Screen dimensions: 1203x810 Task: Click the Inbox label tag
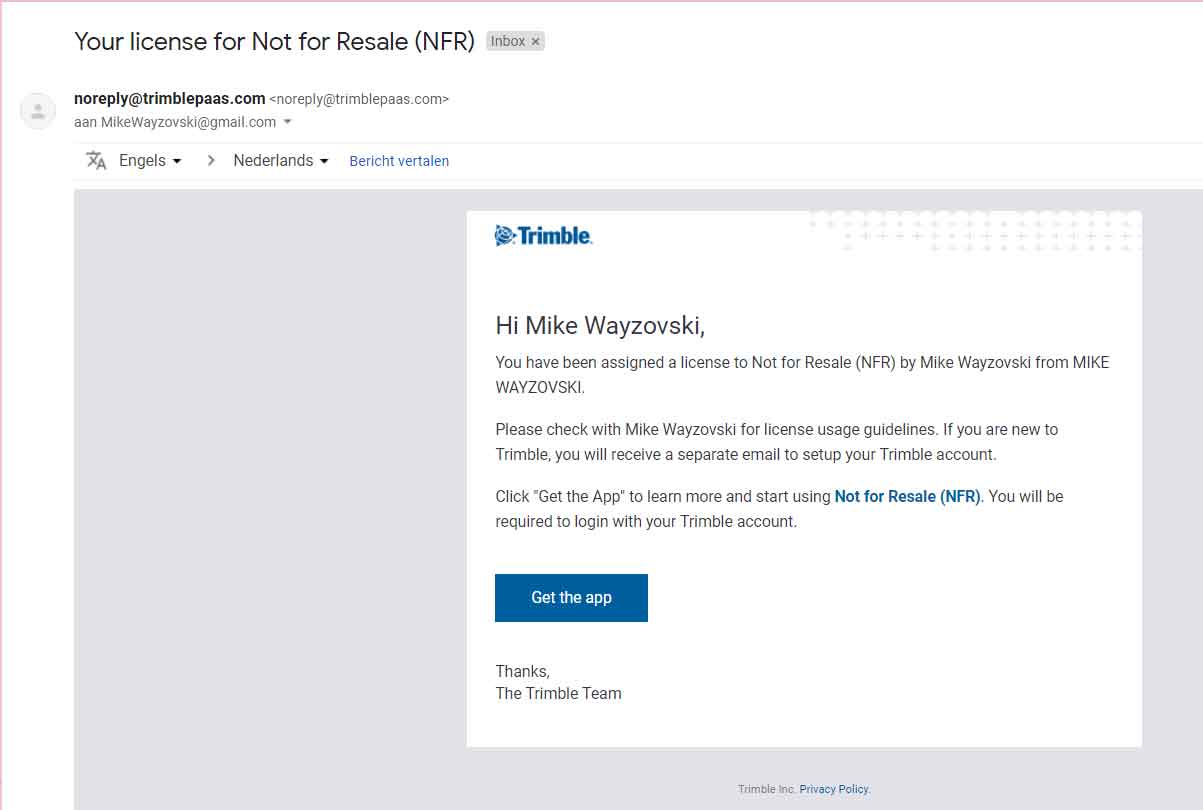pyautogui.click(x=508, y=42)
